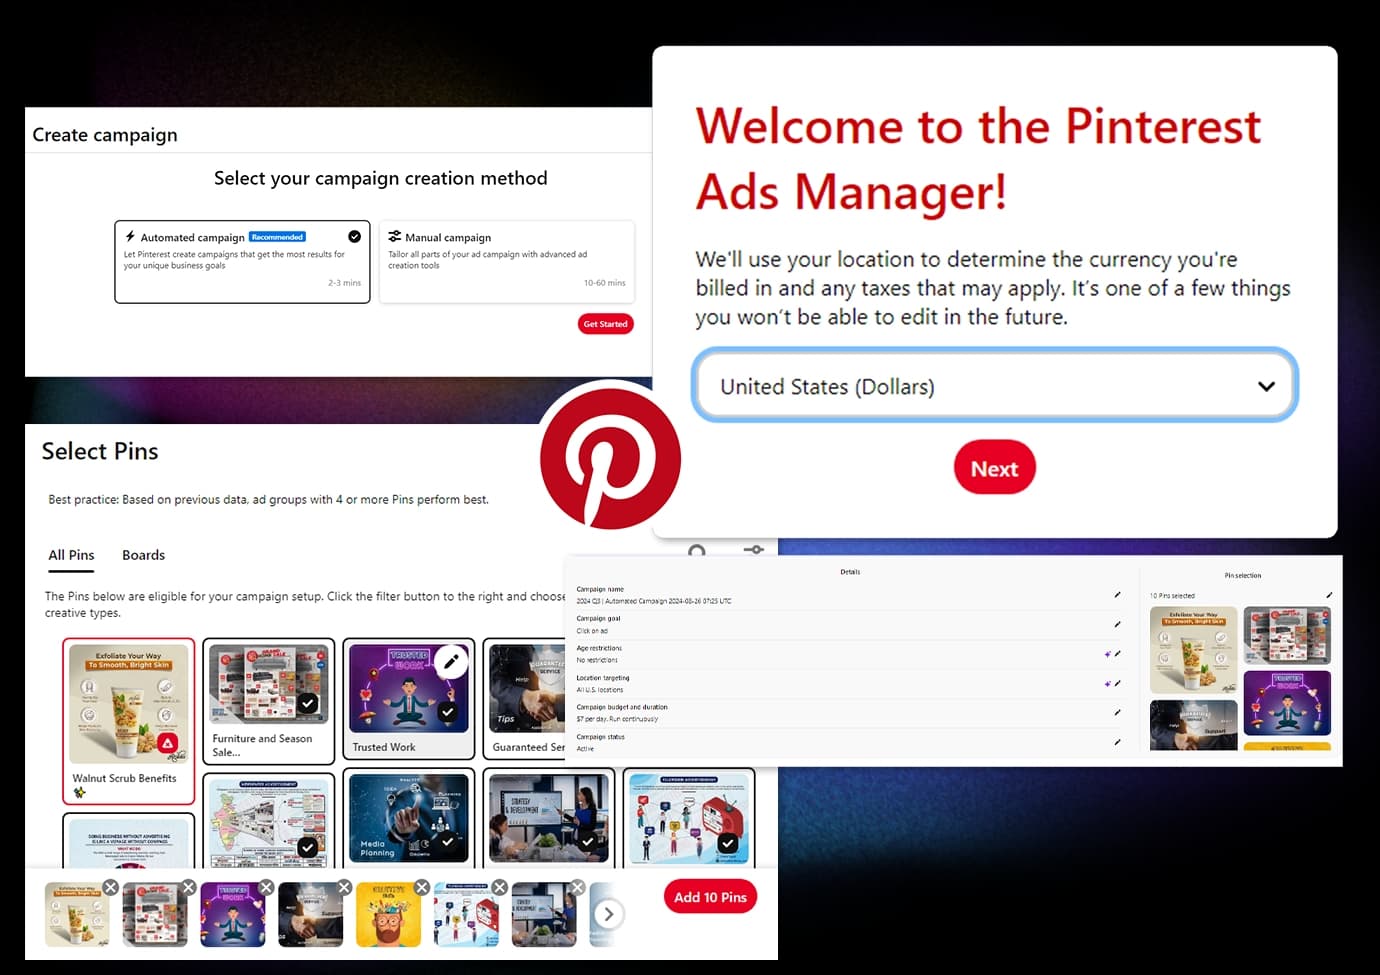
Task: Edit Campaign budget and duration pencil
Action: point(1117,713)
